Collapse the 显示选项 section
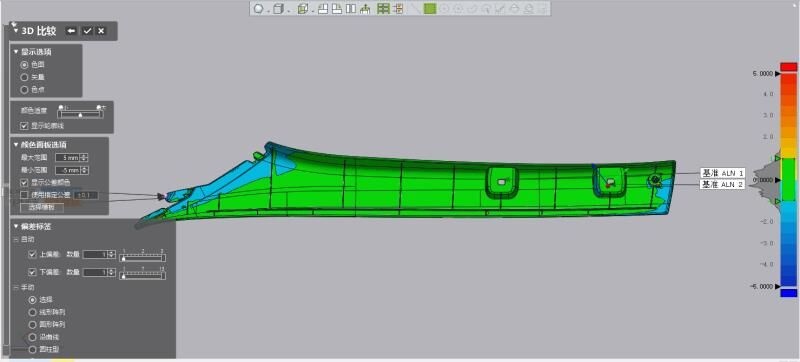The height and width of the screenshot is (362, 800). tap(16, 51)
